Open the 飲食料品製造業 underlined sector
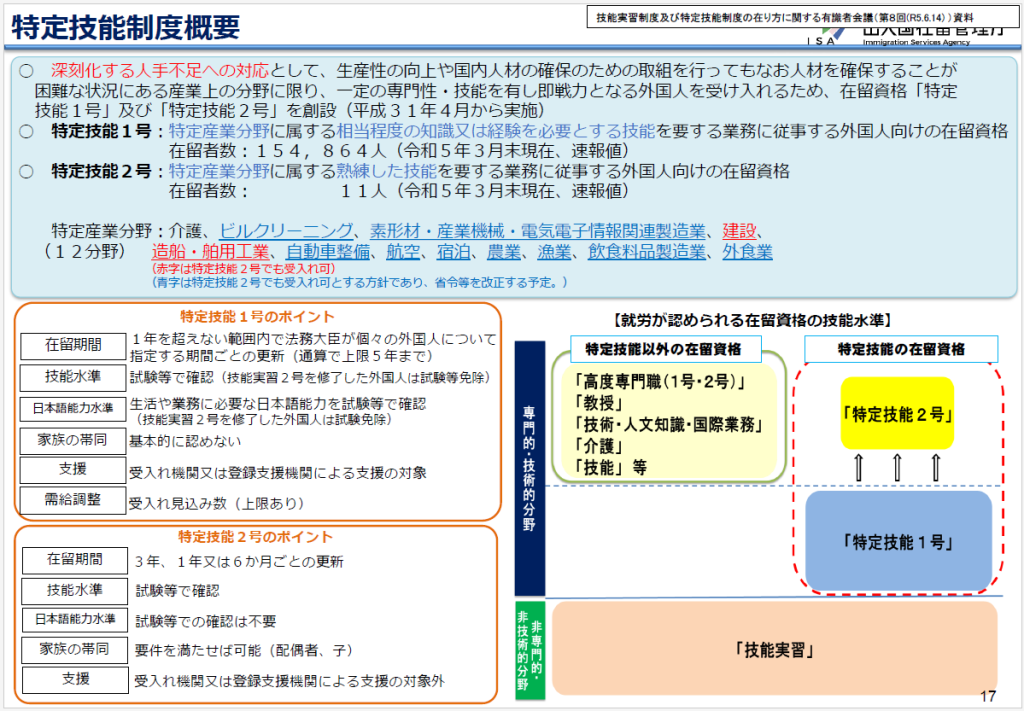Viewport: 1024px width, 711px height. coord(647,251)
